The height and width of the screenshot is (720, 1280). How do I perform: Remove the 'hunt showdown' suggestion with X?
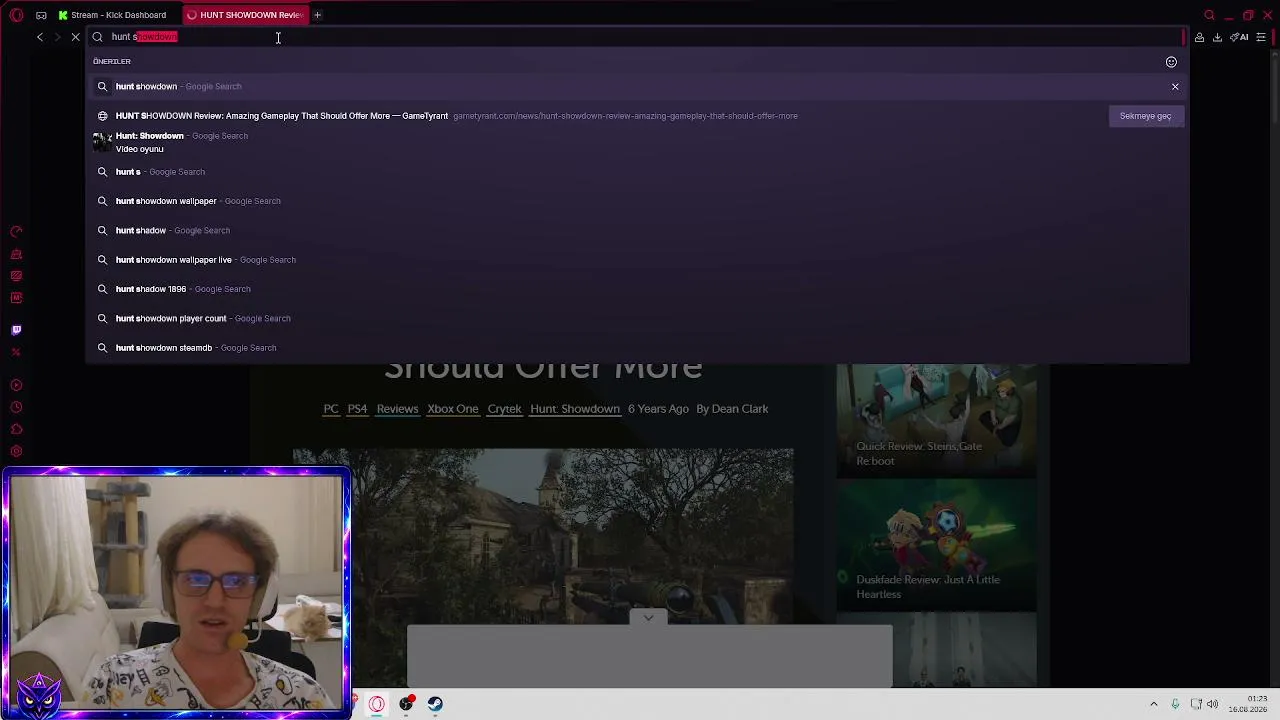point(1175,87)
